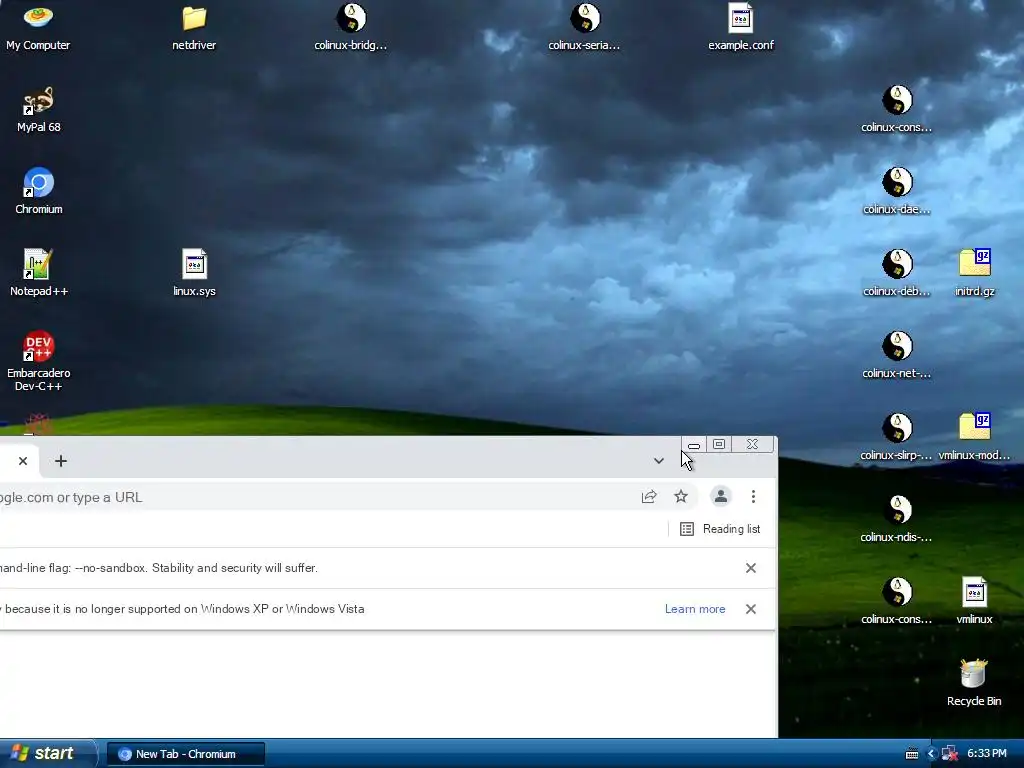Open the Windows Start menu

tap(47, 754)
